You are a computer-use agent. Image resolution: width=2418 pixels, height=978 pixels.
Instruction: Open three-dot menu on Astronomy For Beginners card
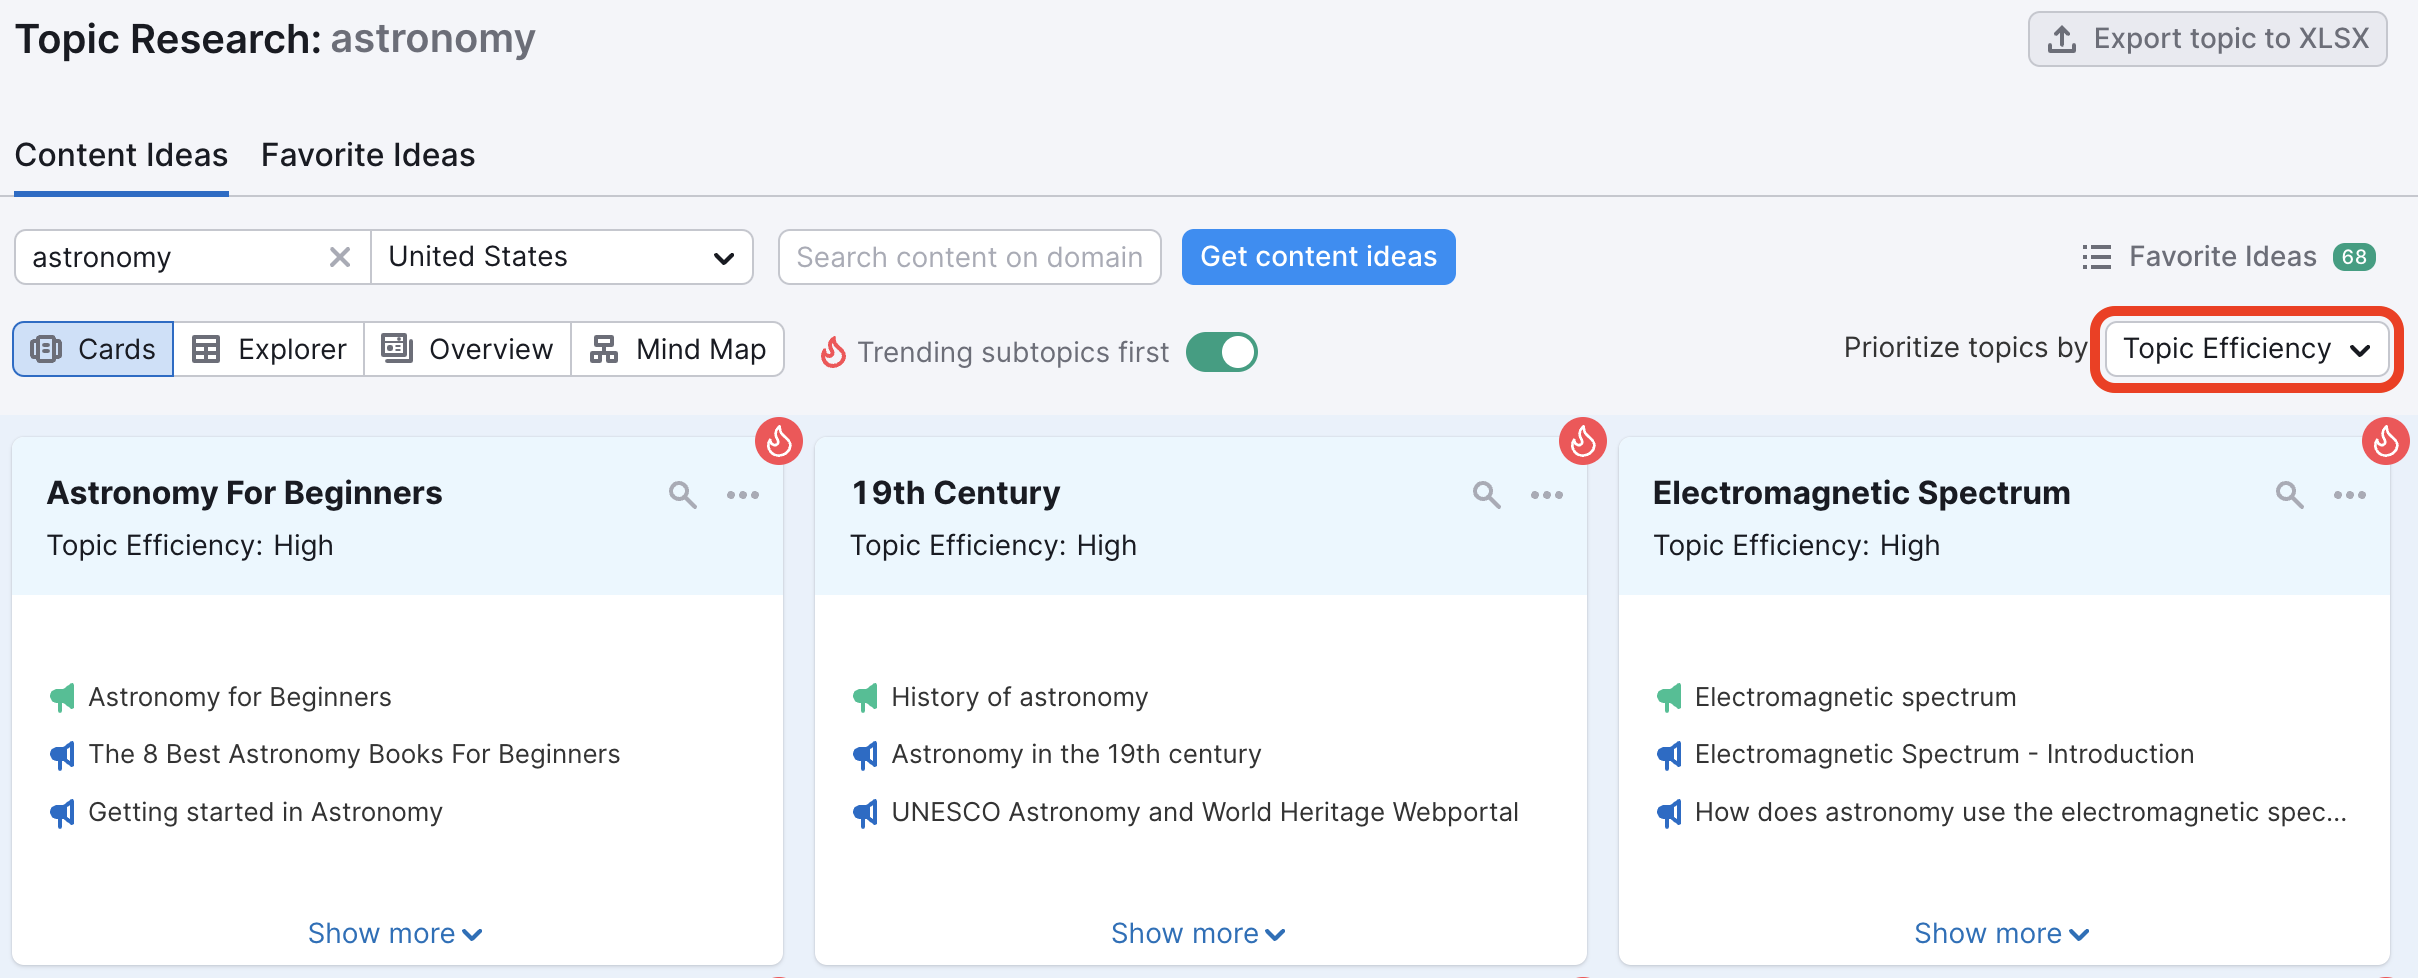click(x=743, y=495)
